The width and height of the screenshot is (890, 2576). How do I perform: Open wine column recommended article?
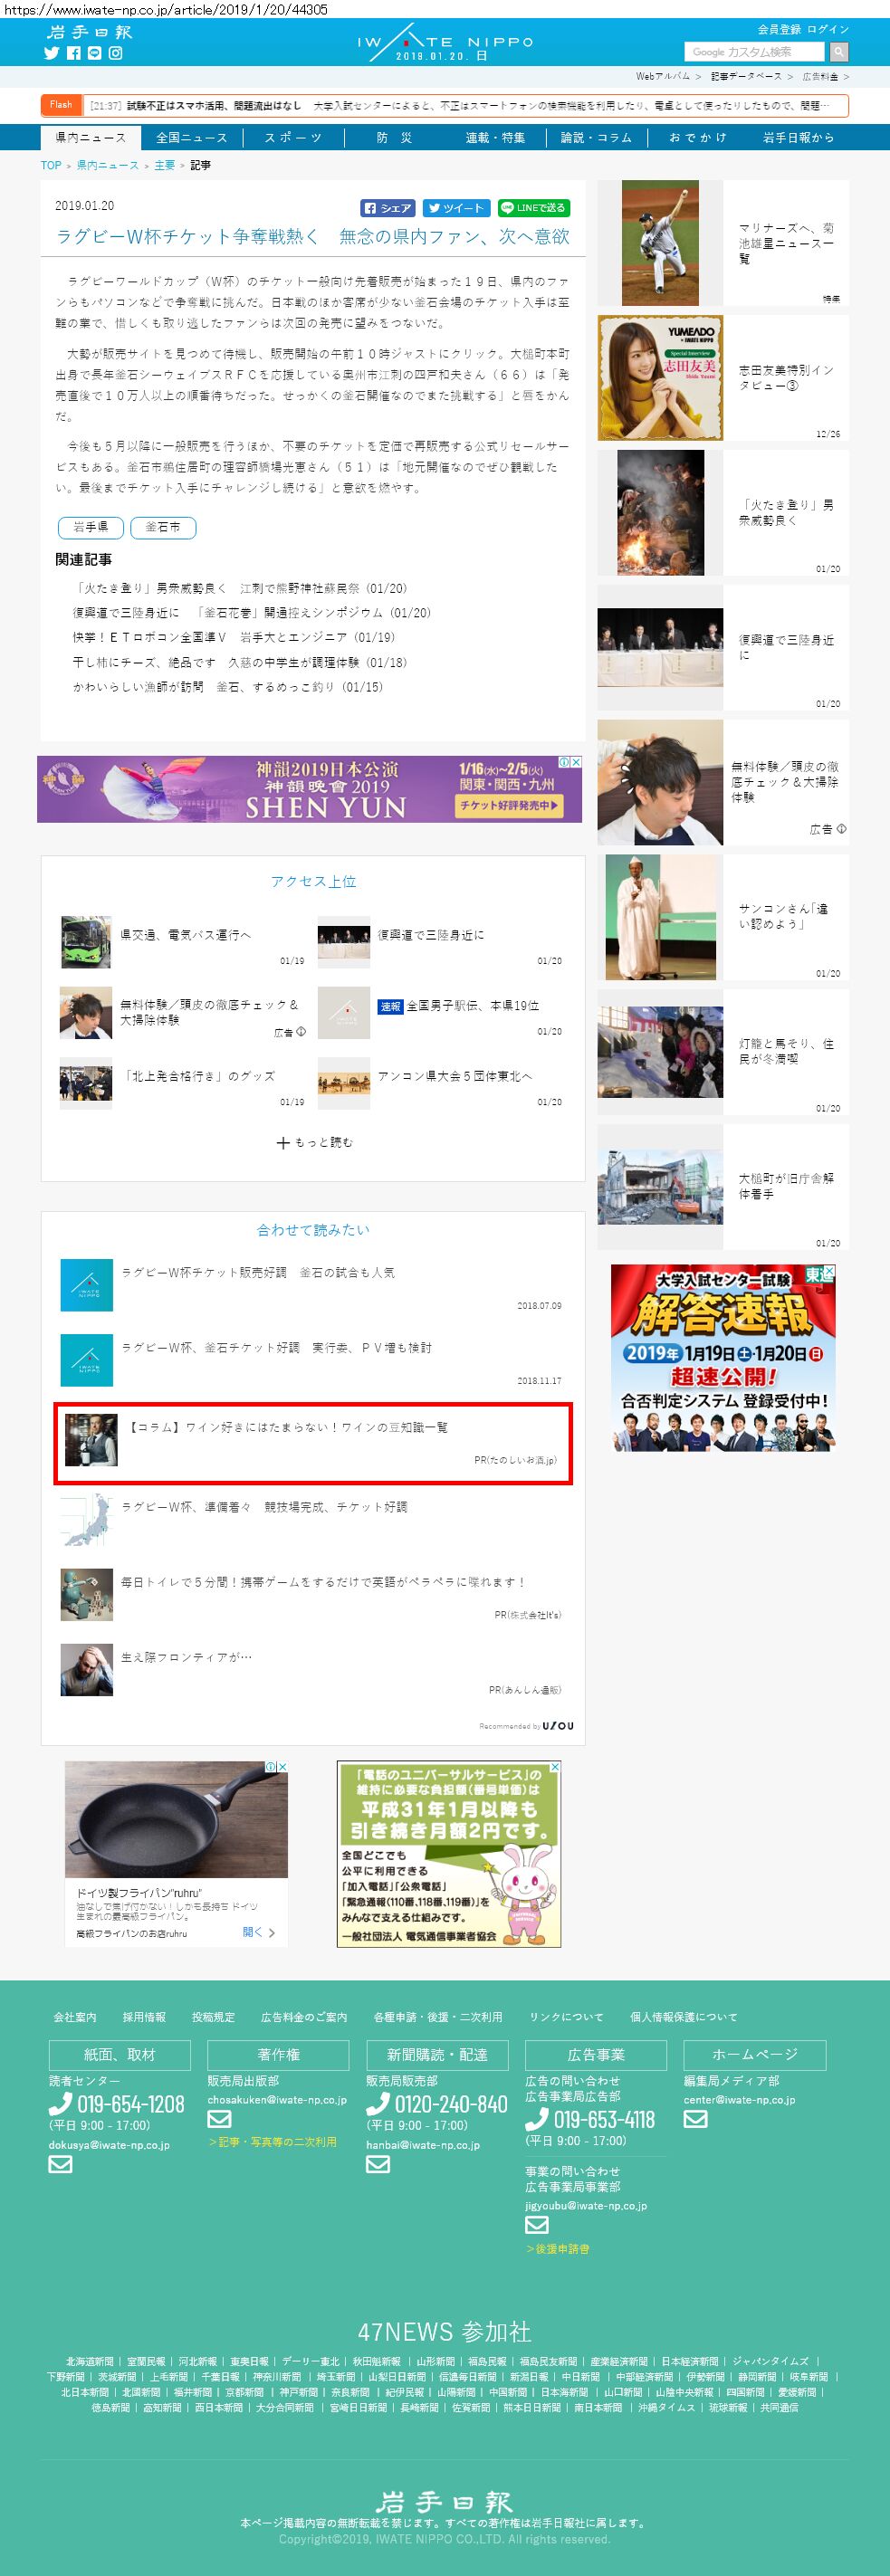[313, 1443]
